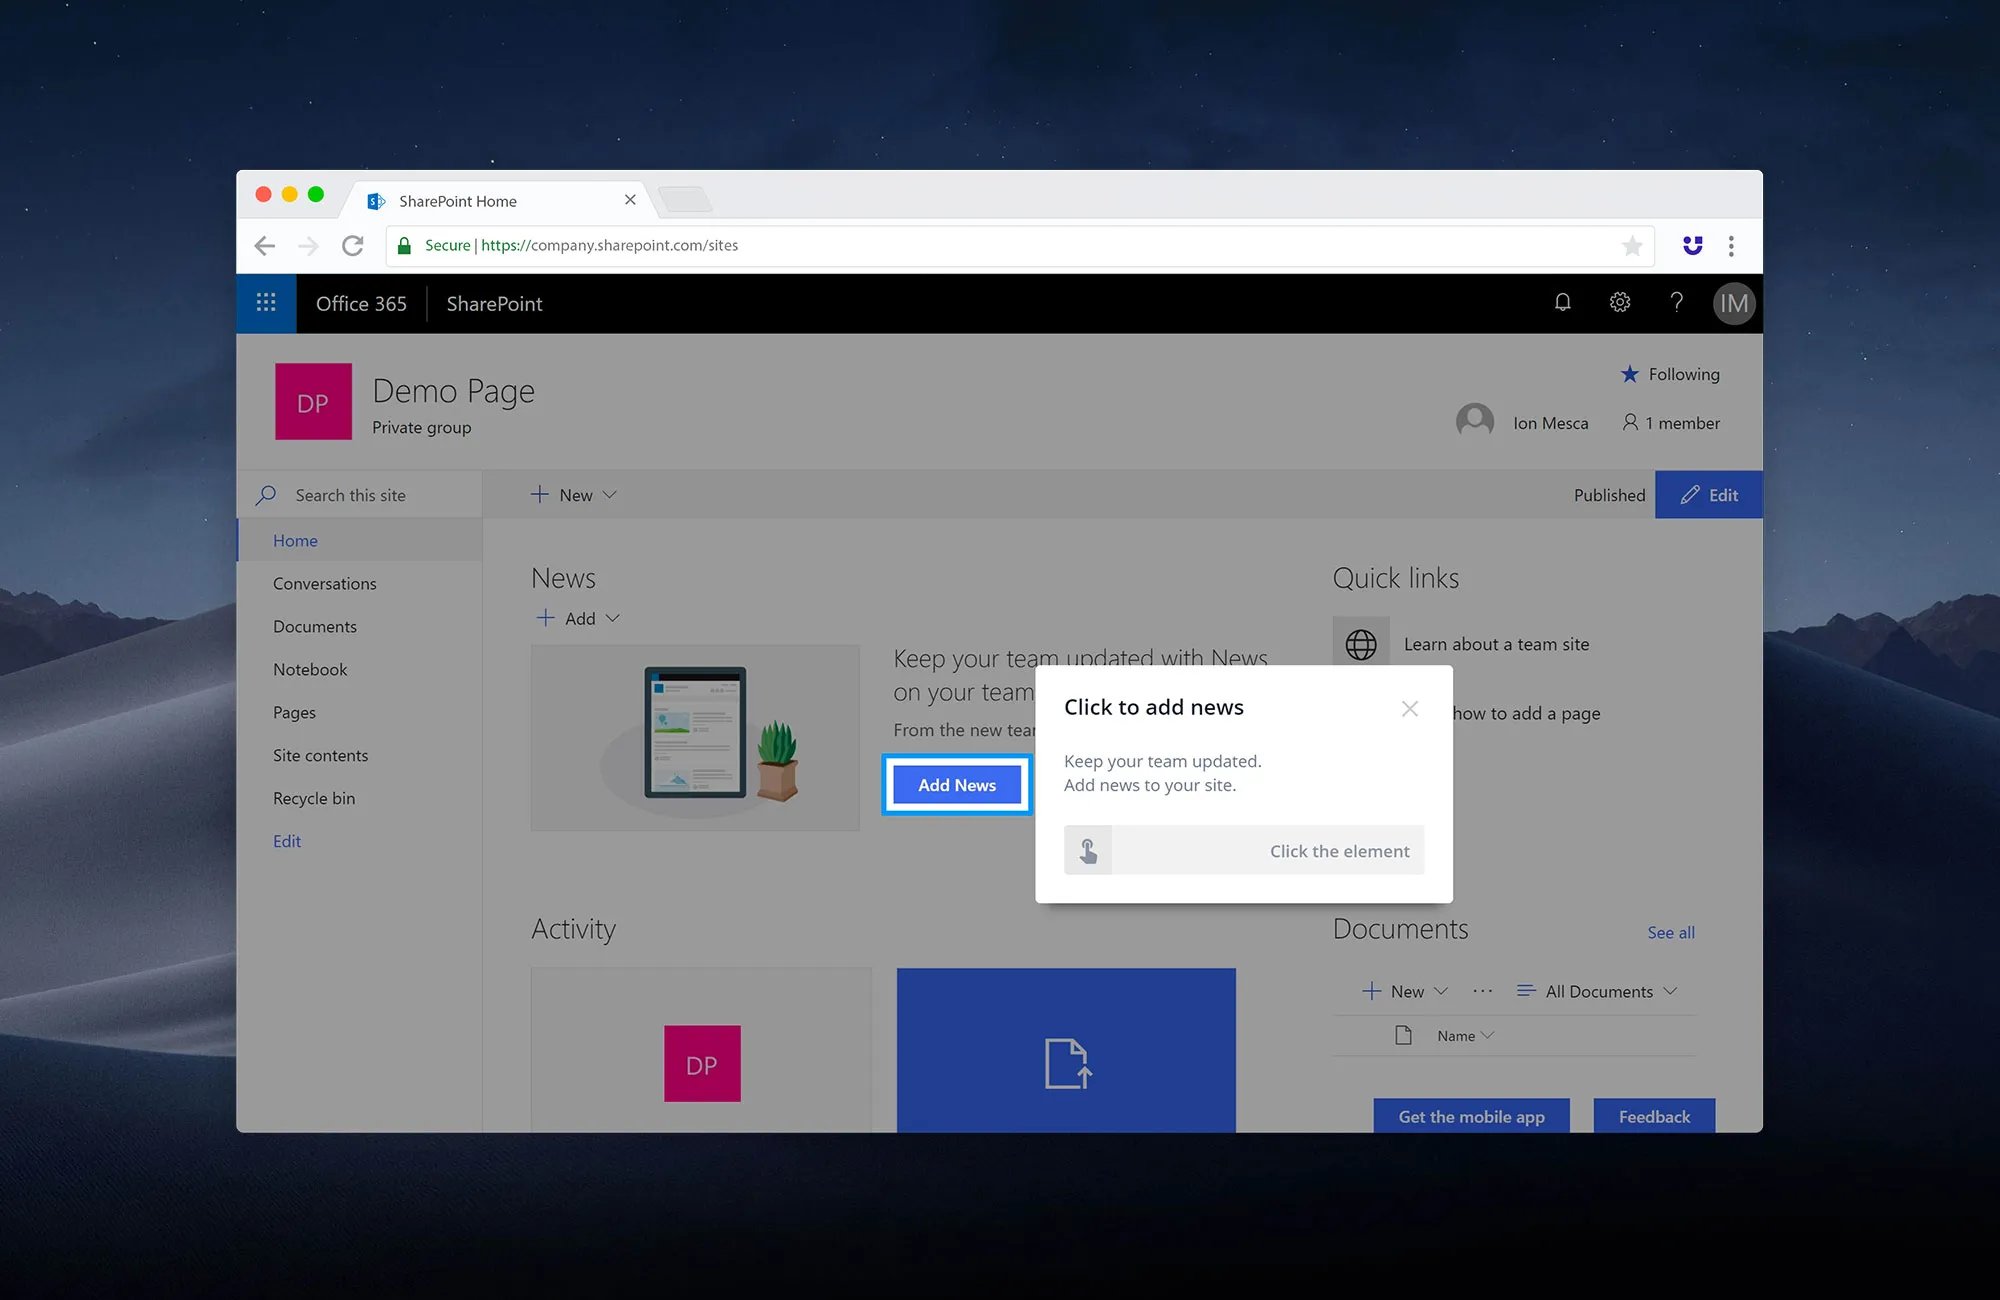Open the SharePoint settings gear
The width and height of the screenshot is (2000, 1300).
pyautogui.click(x=1619, y=302)
